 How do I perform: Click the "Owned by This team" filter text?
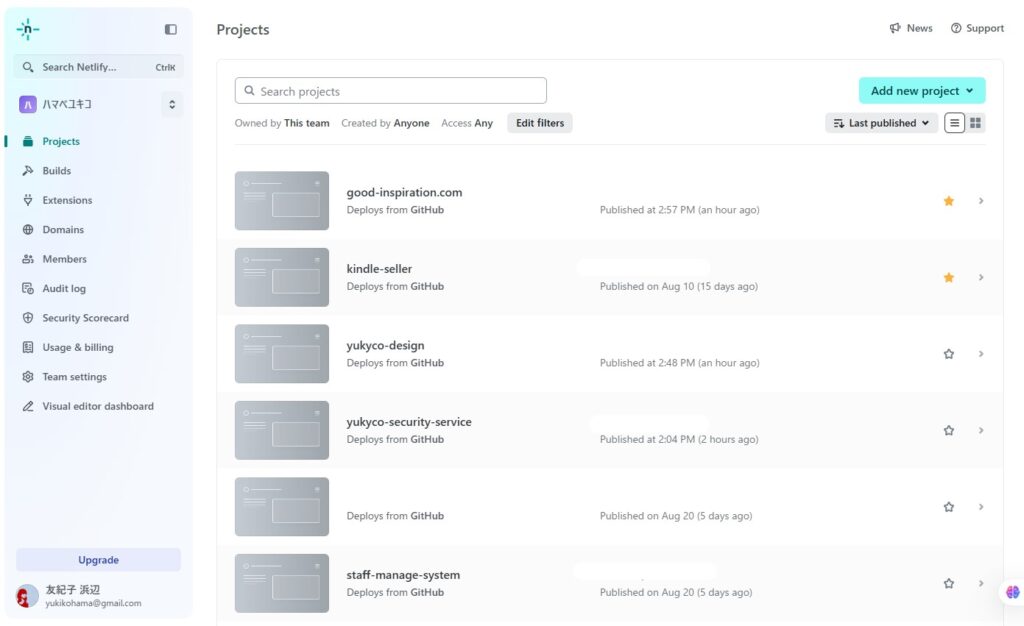[x=282, y=123]
